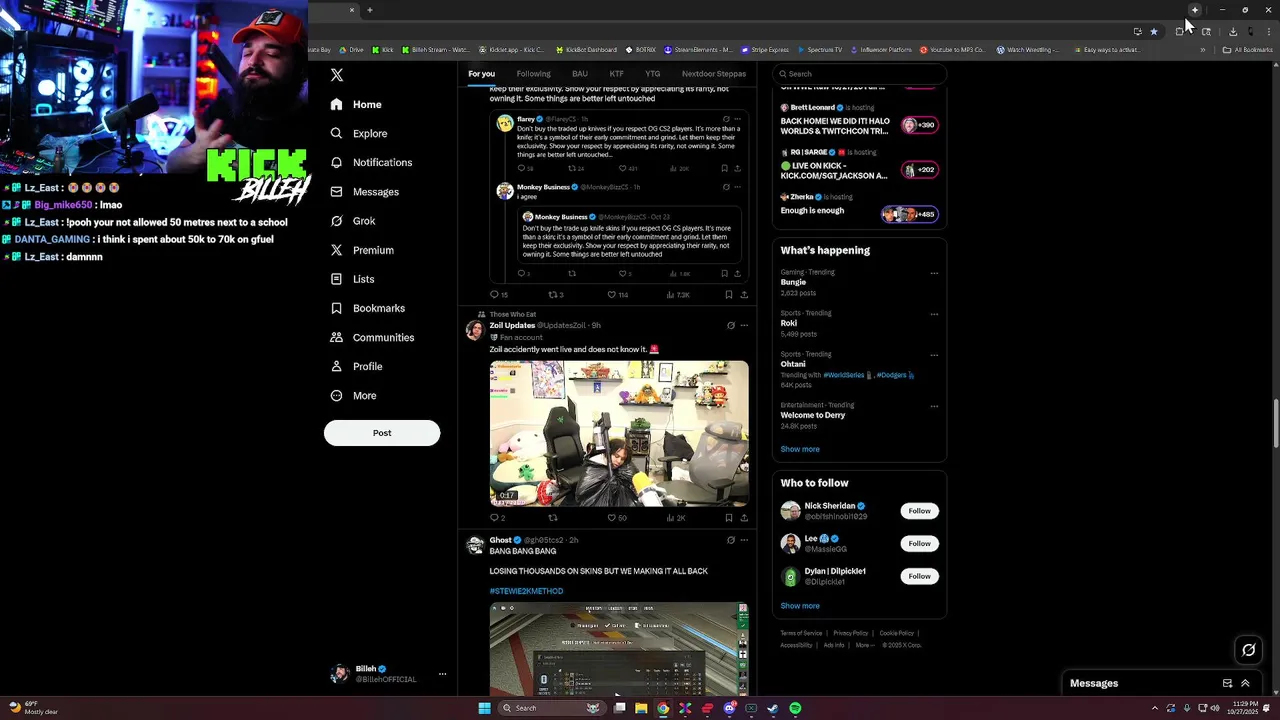Viewport: 1280px width, 720px height.
Task: Switch to KTF tab
Action: [x=617, y=74]
